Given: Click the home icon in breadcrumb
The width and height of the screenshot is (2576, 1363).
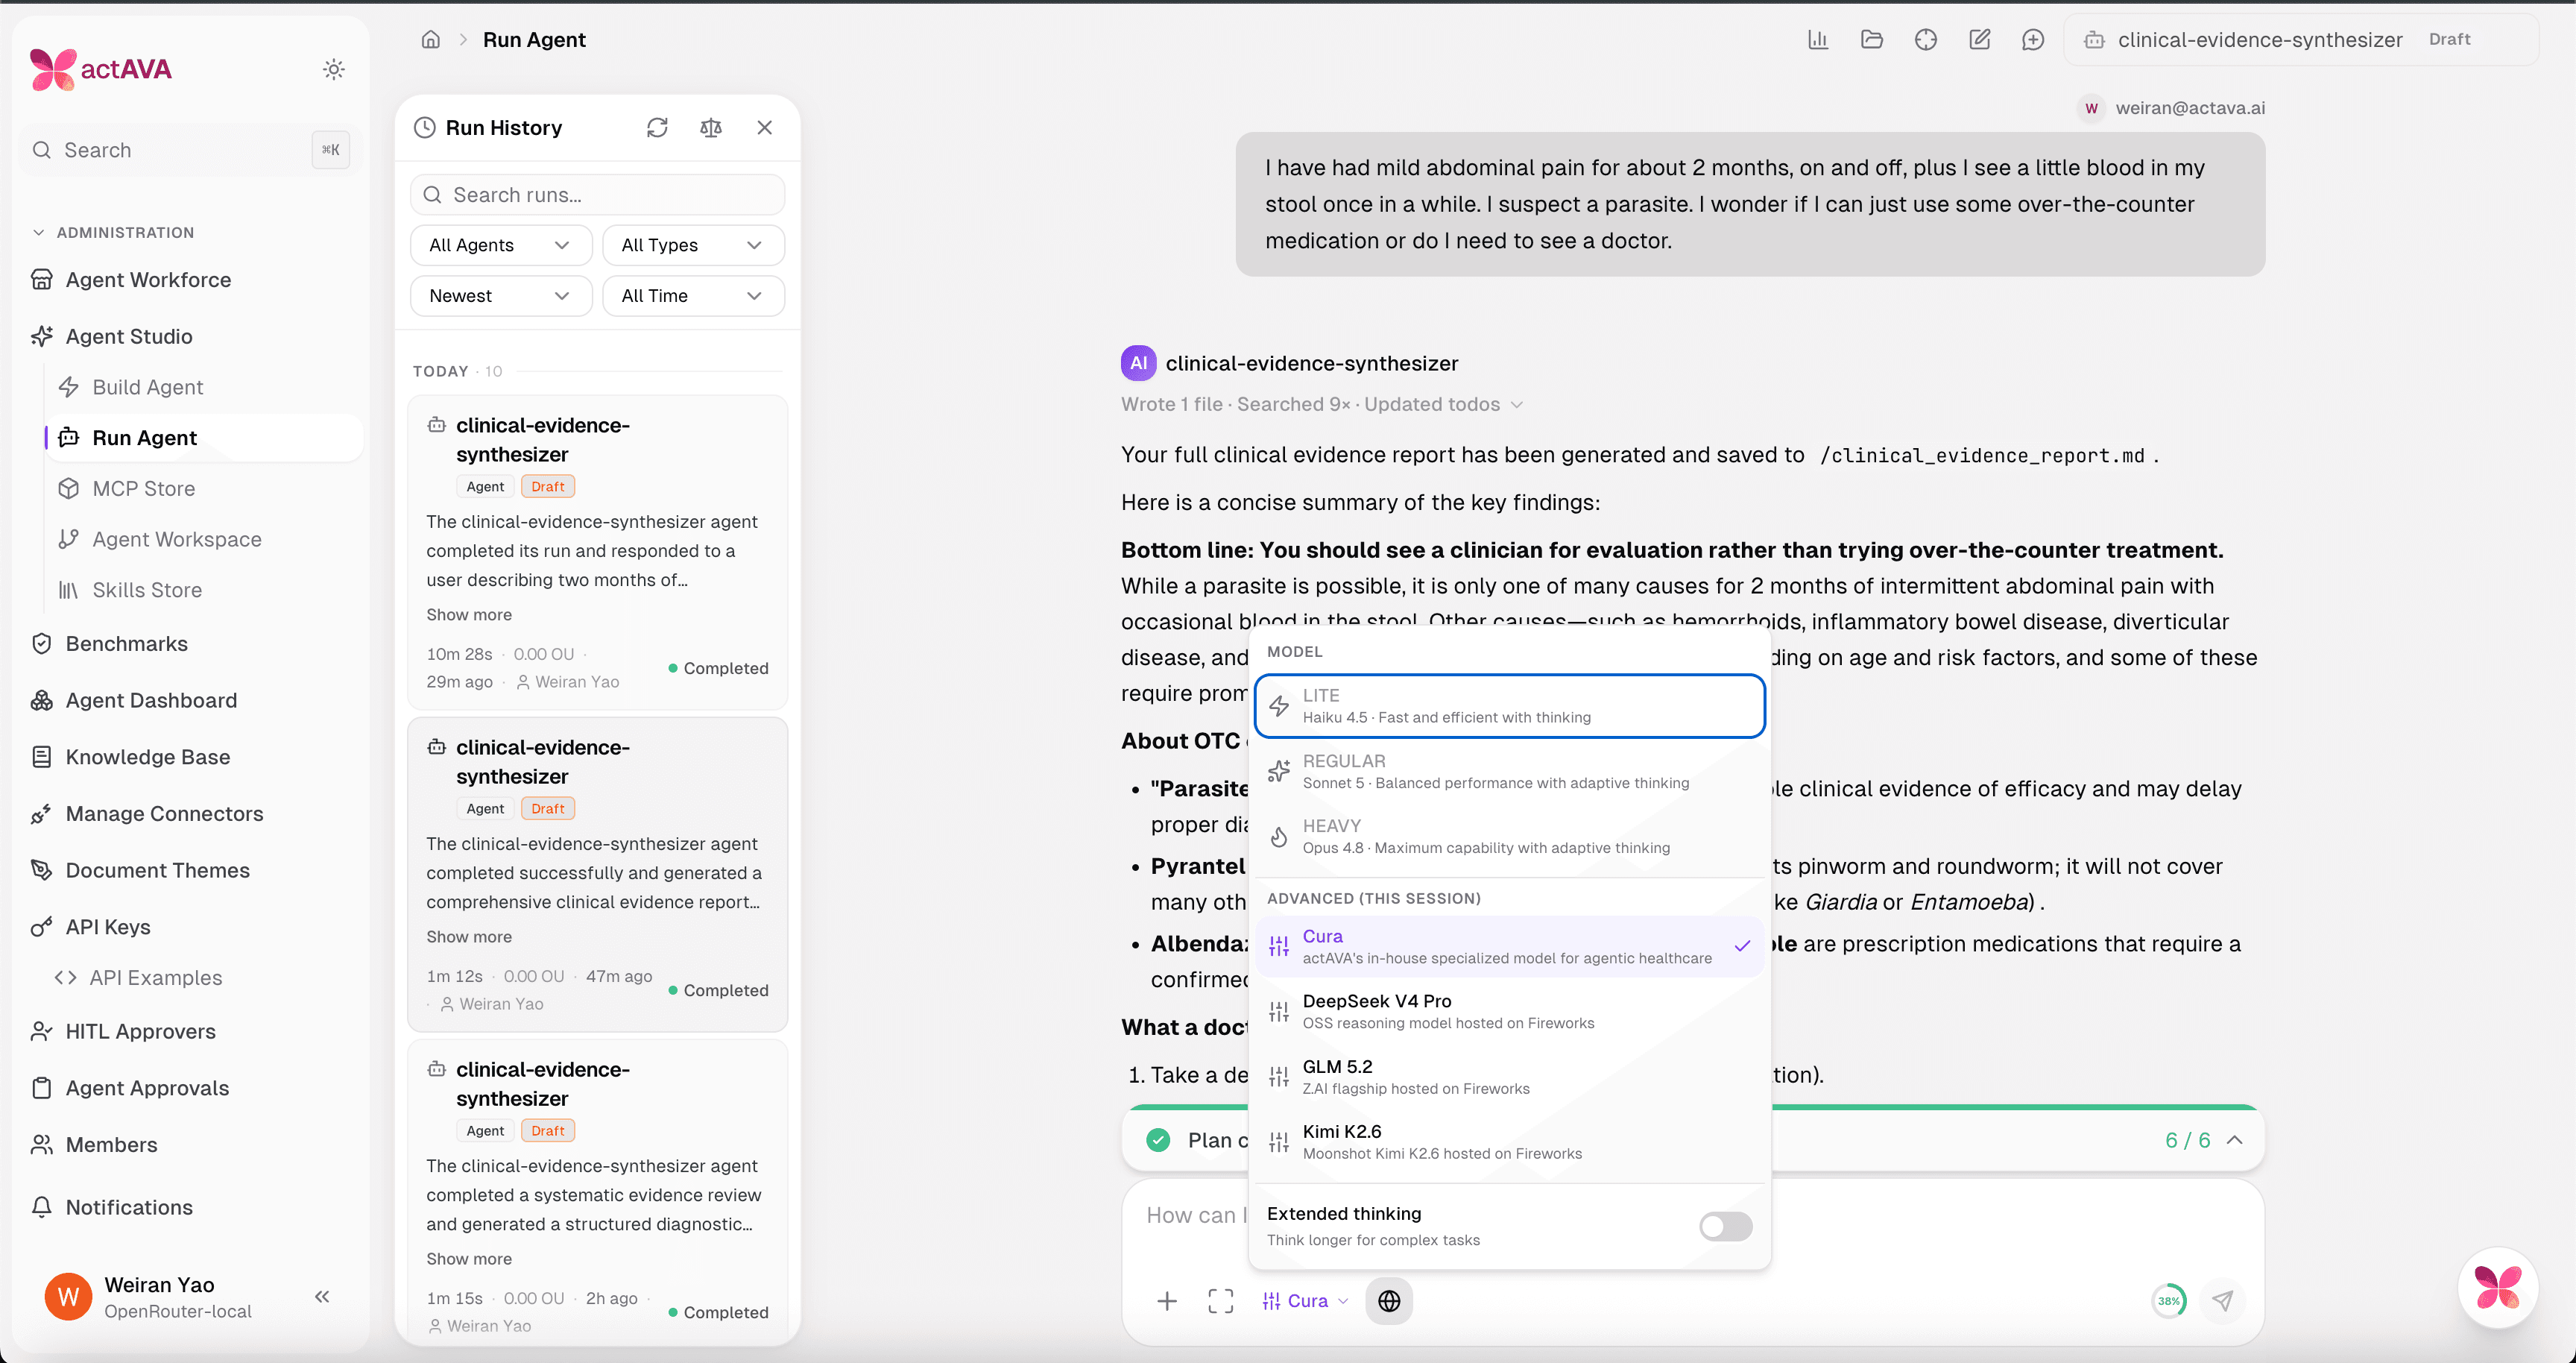Looking at the screenshot, I should 431,40.
